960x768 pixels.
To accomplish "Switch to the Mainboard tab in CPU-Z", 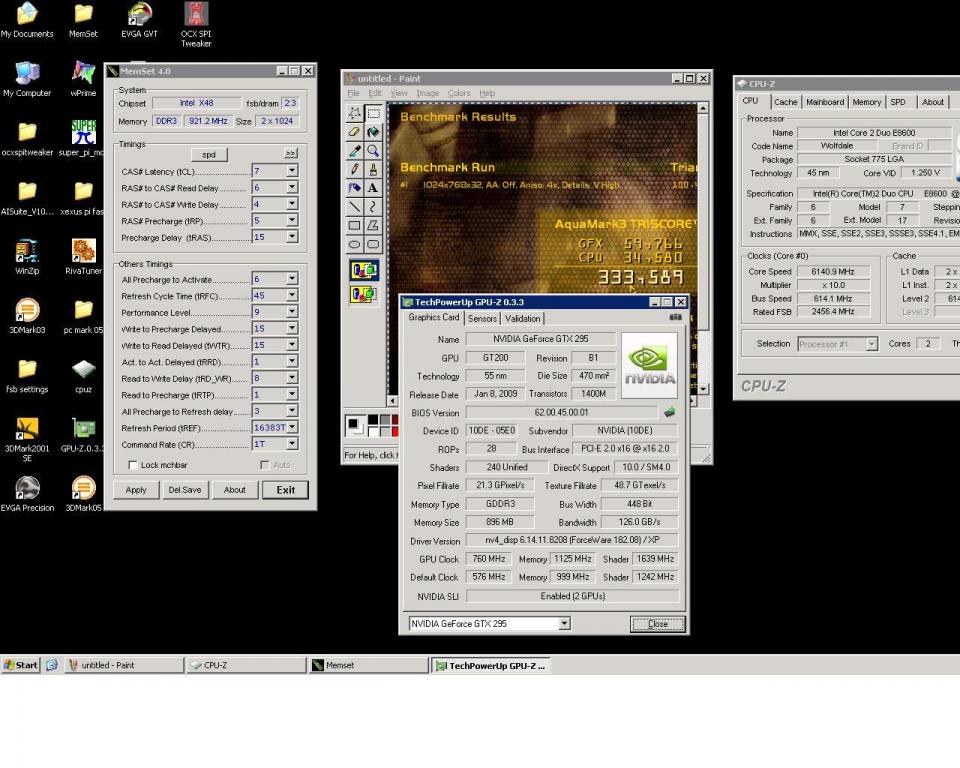I will [825, 102].
